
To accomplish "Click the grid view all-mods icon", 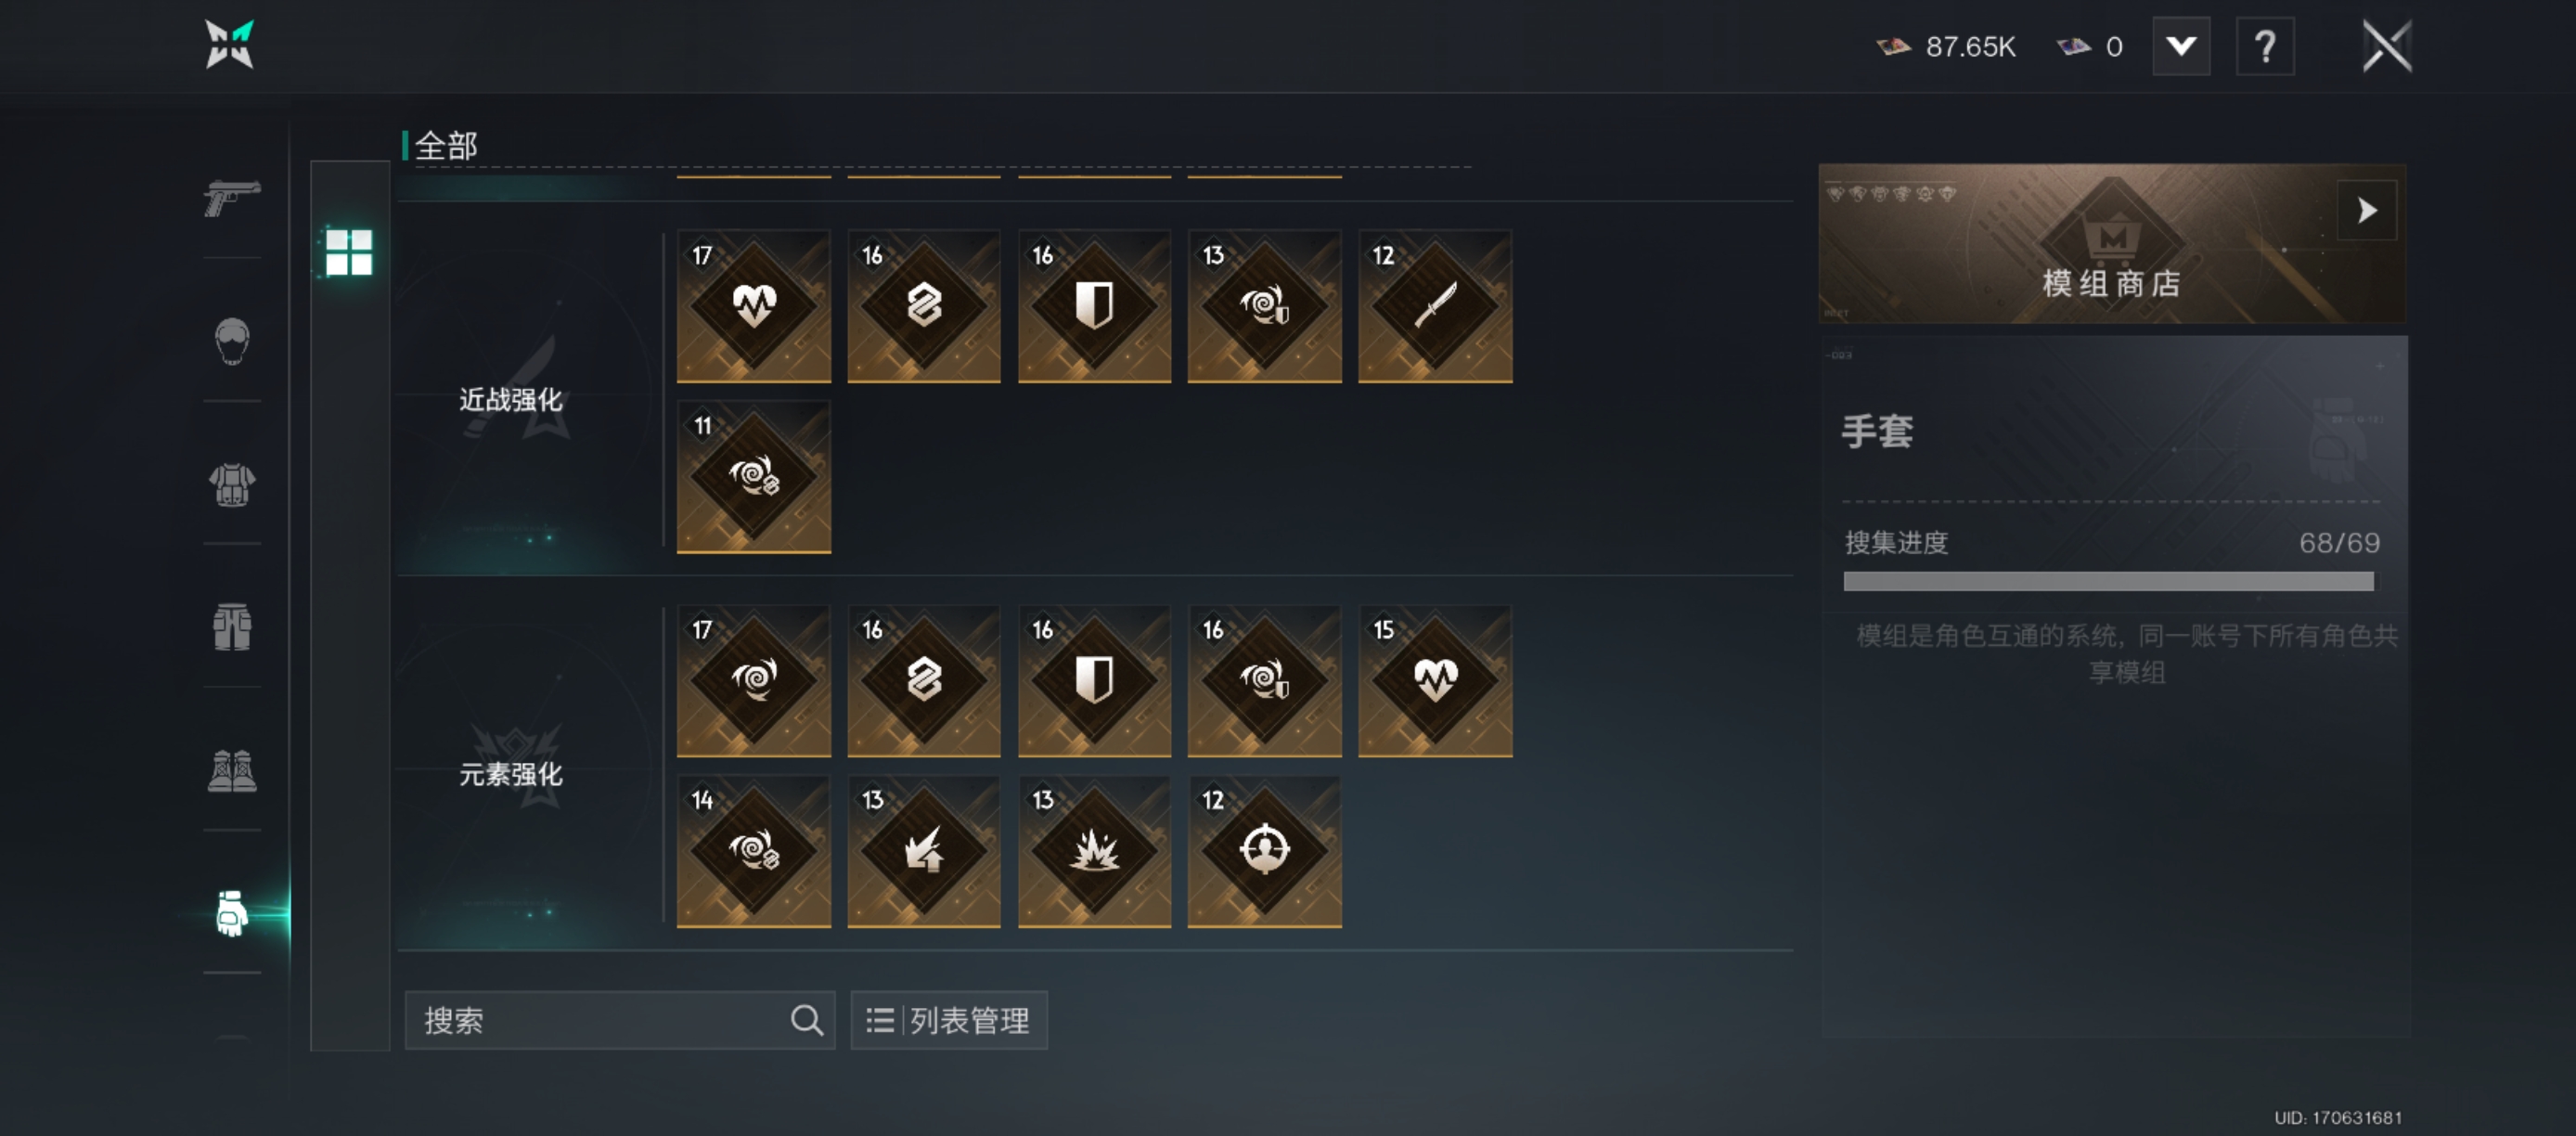I will (x=349, y=252).
